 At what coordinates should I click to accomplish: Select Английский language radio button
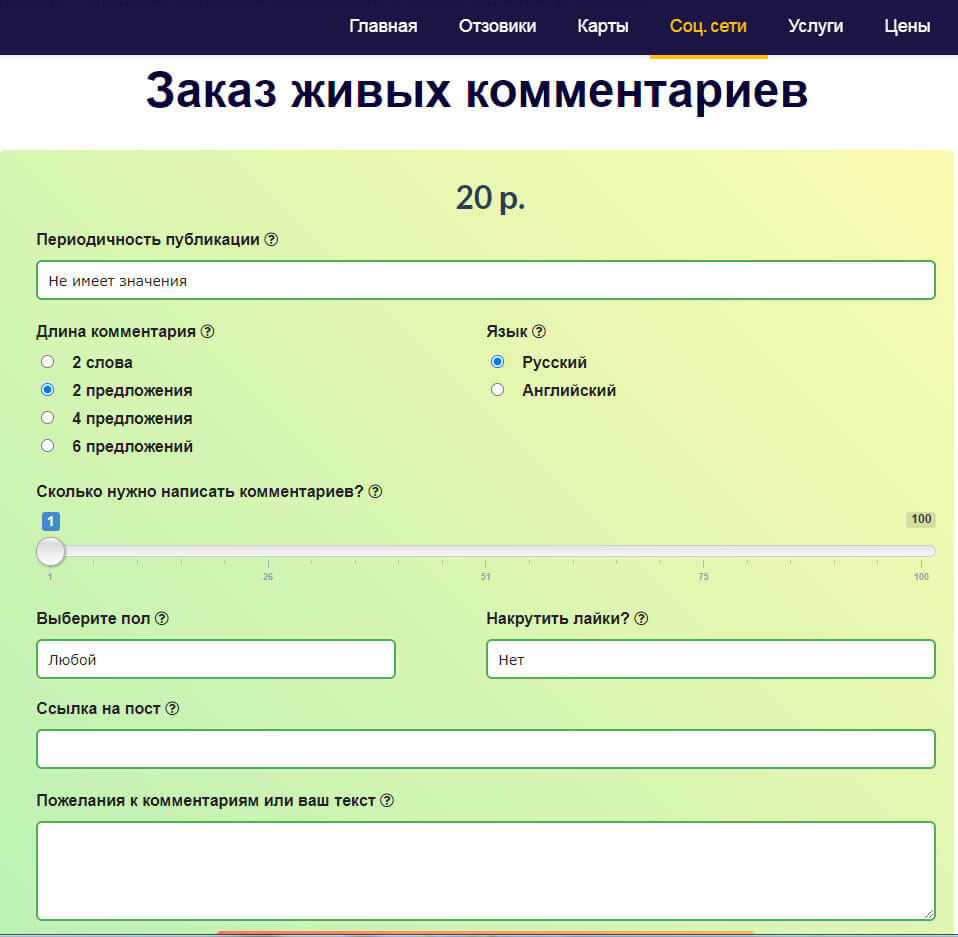pos(497,390)
